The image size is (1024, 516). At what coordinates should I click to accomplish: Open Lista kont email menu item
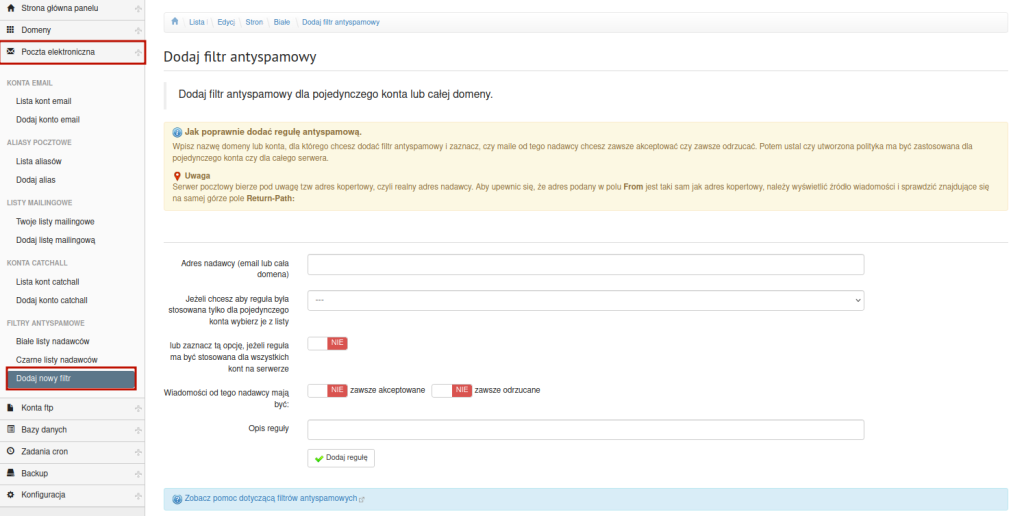(x=43, y=101)
